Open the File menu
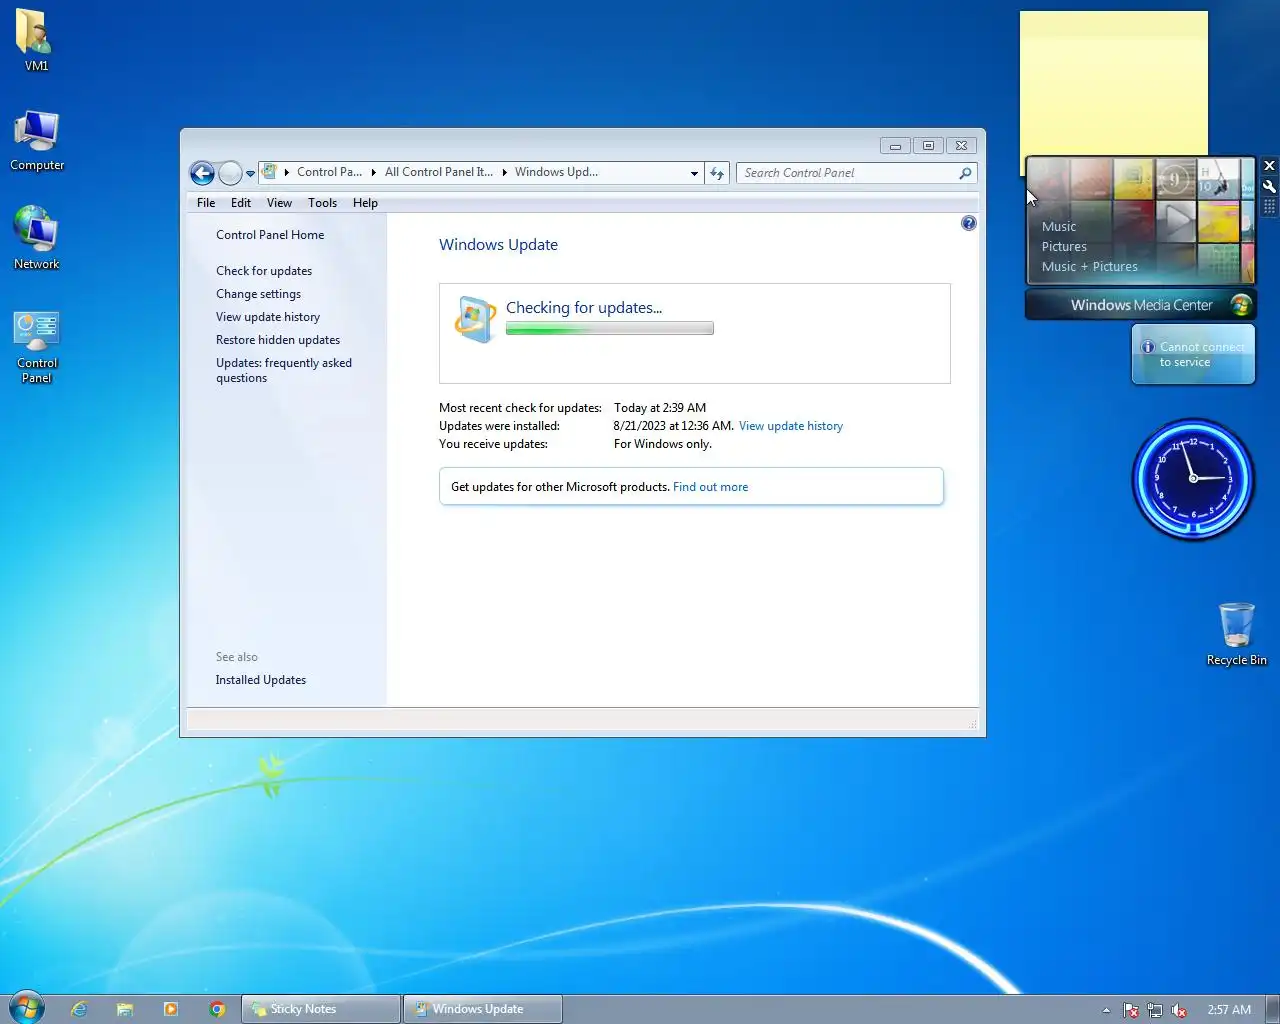 coord(206,203)
